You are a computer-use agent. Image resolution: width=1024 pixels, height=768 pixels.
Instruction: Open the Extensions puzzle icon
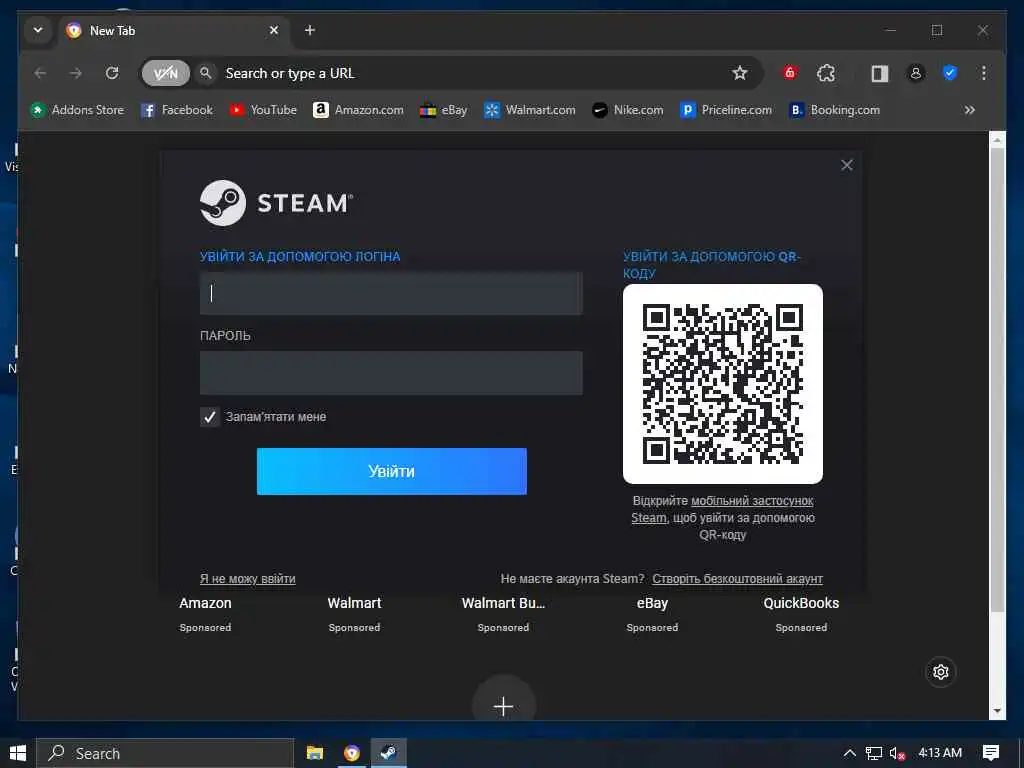[826, 73]
